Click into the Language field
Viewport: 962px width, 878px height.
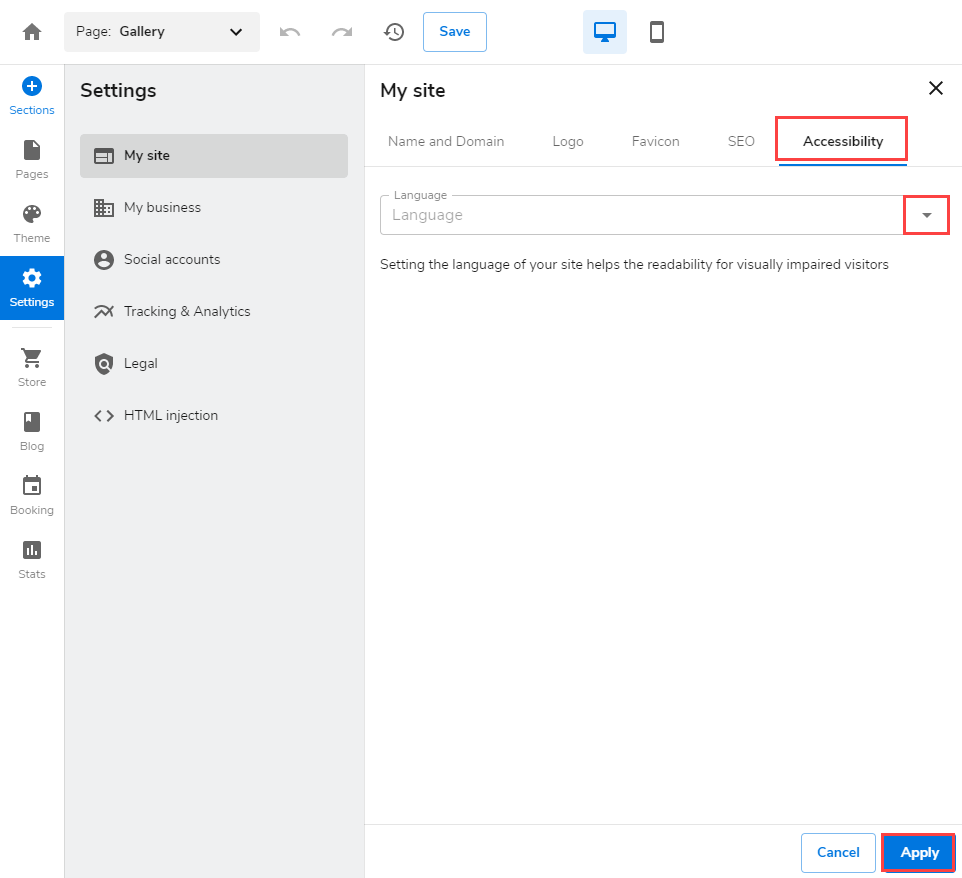[x=642, y=215]
